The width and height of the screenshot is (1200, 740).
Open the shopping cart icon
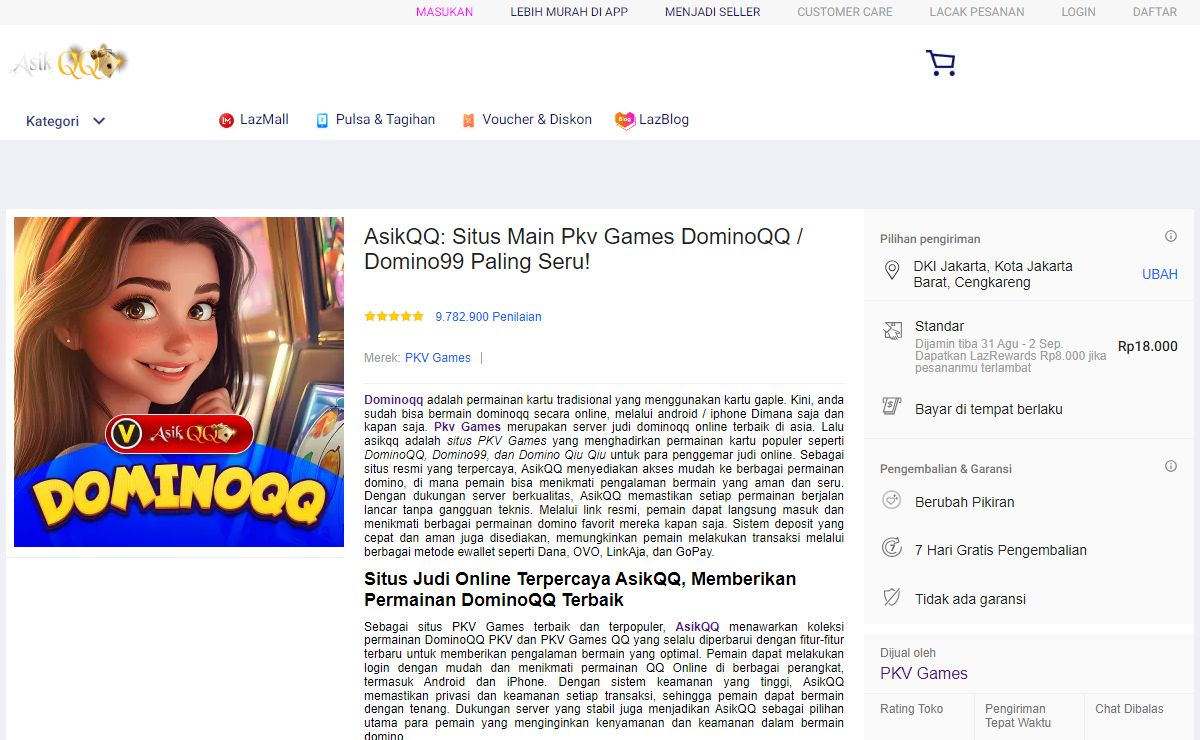tap(940, 63)
